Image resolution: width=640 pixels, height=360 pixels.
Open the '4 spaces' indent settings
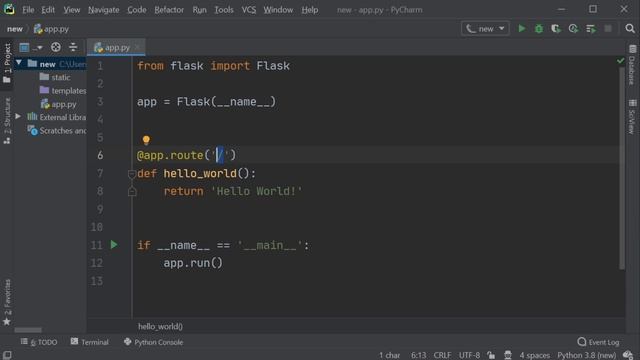coord(534,355)
